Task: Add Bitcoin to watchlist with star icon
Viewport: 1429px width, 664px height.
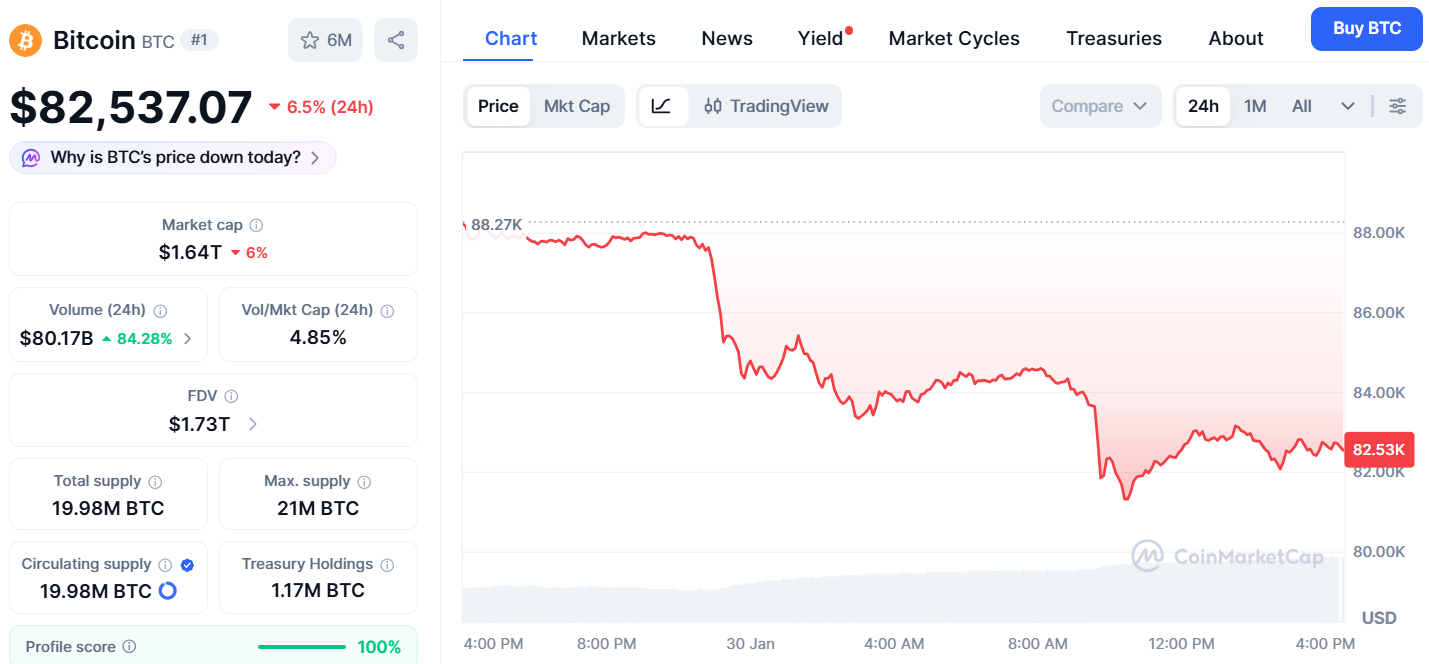Action: point(325,40)
